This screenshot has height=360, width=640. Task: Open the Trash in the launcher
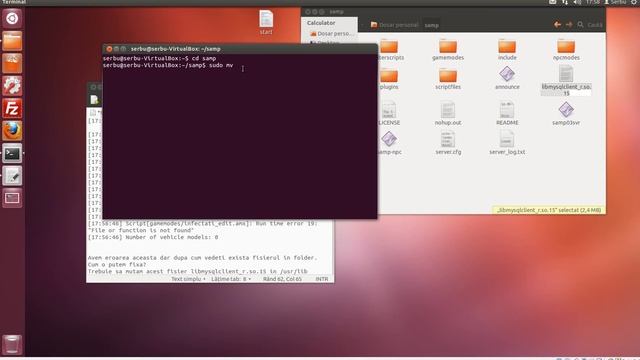tap(12, 344)
